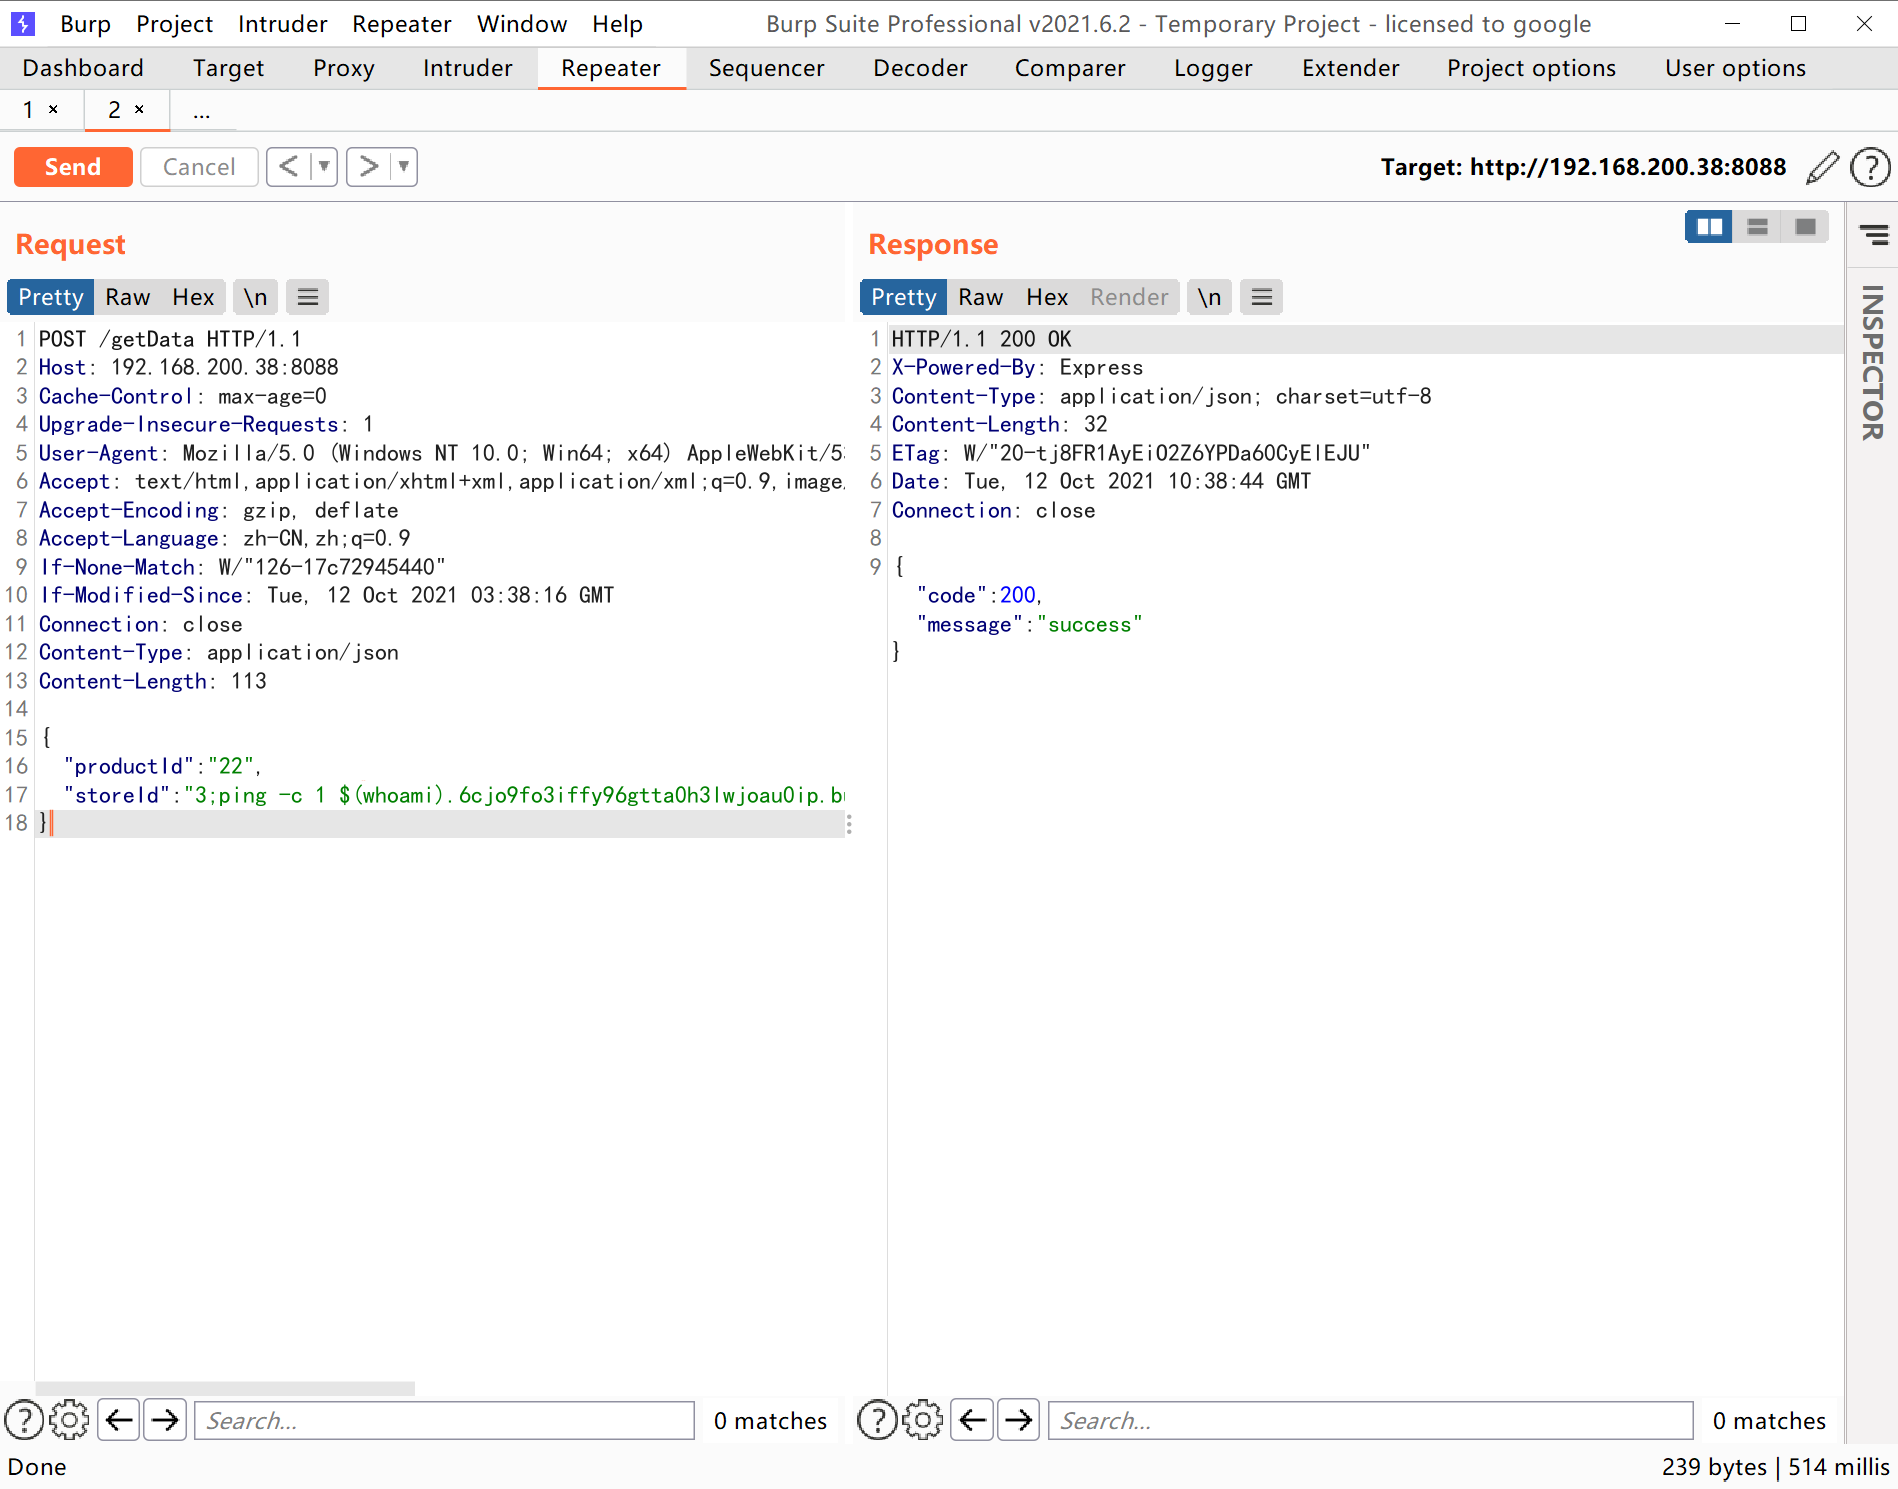Open the Project menu

point(175,24)
